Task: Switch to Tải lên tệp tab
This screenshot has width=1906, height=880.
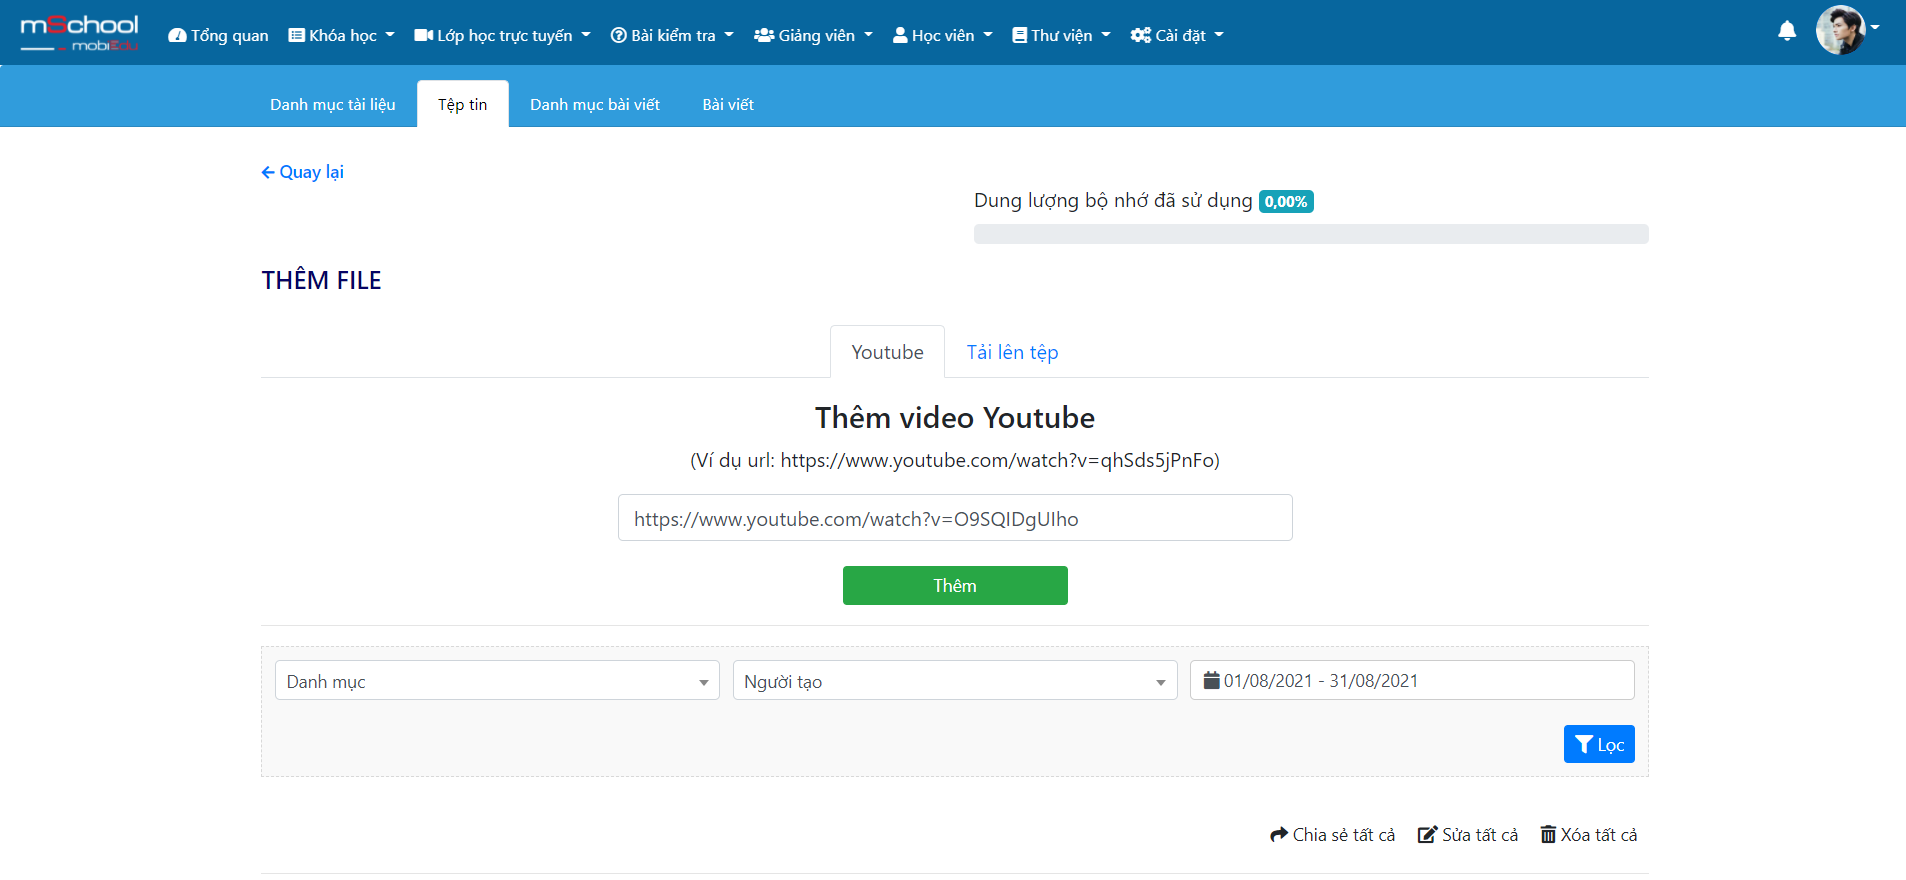Action: click(1012, 352)
